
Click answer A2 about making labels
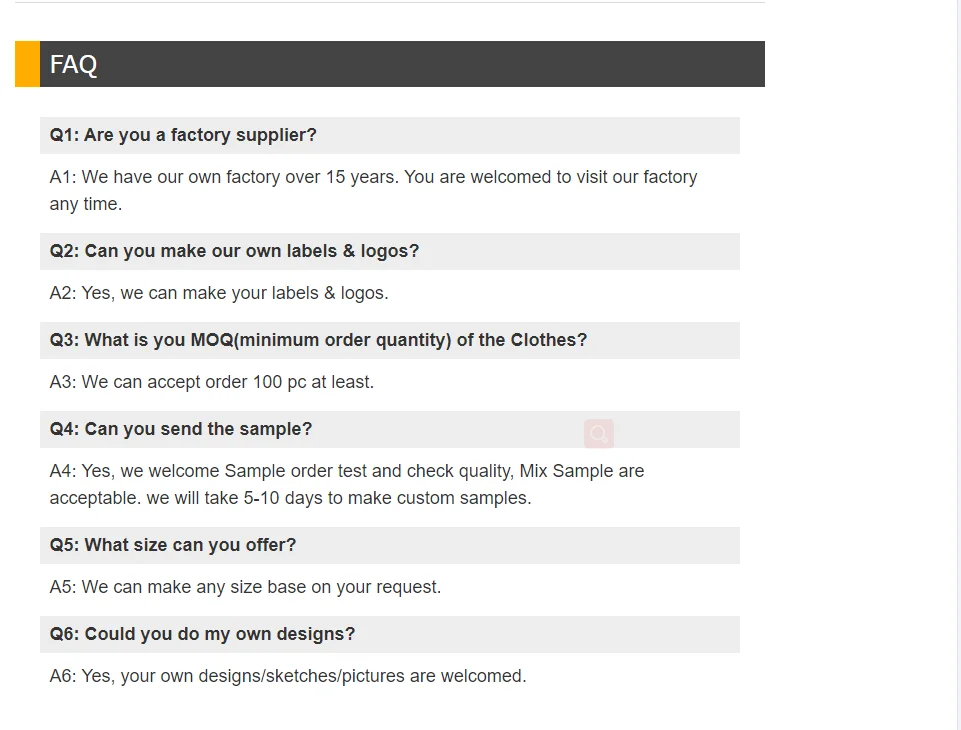click(219, 293)
